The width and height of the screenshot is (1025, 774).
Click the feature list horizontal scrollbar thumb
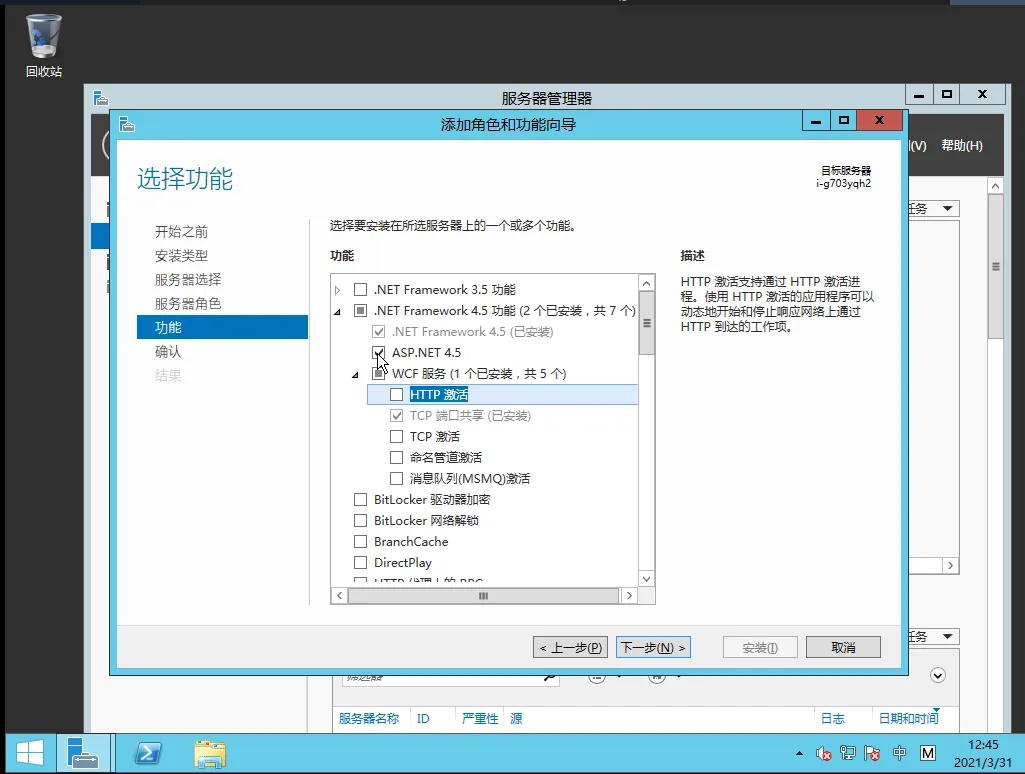(483, 595)
